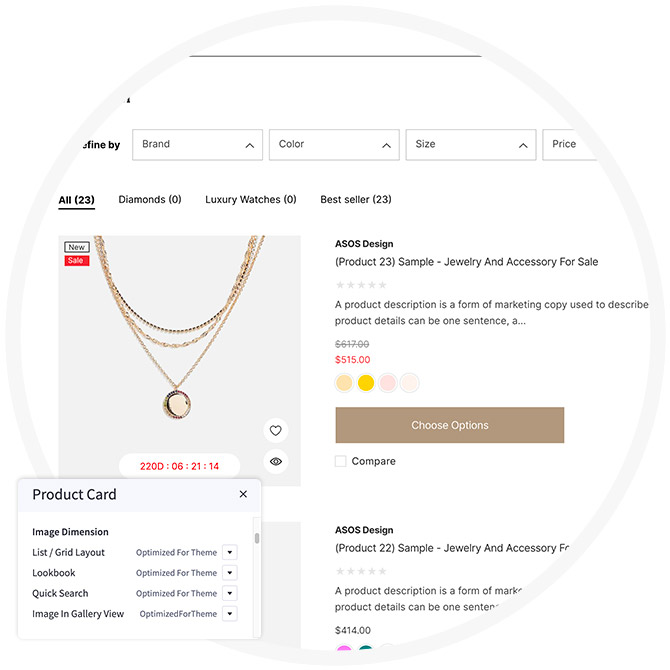Open the Lookbook image dimension dropdown
Viewport: 670px width, 670px height.
229,573
